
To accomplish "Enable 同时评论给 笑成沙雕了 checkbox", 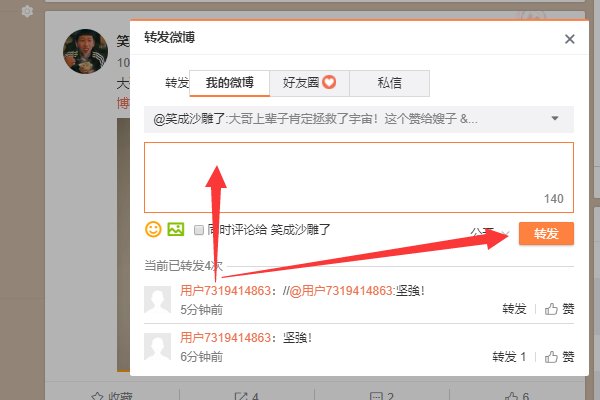I will point(199,230).
